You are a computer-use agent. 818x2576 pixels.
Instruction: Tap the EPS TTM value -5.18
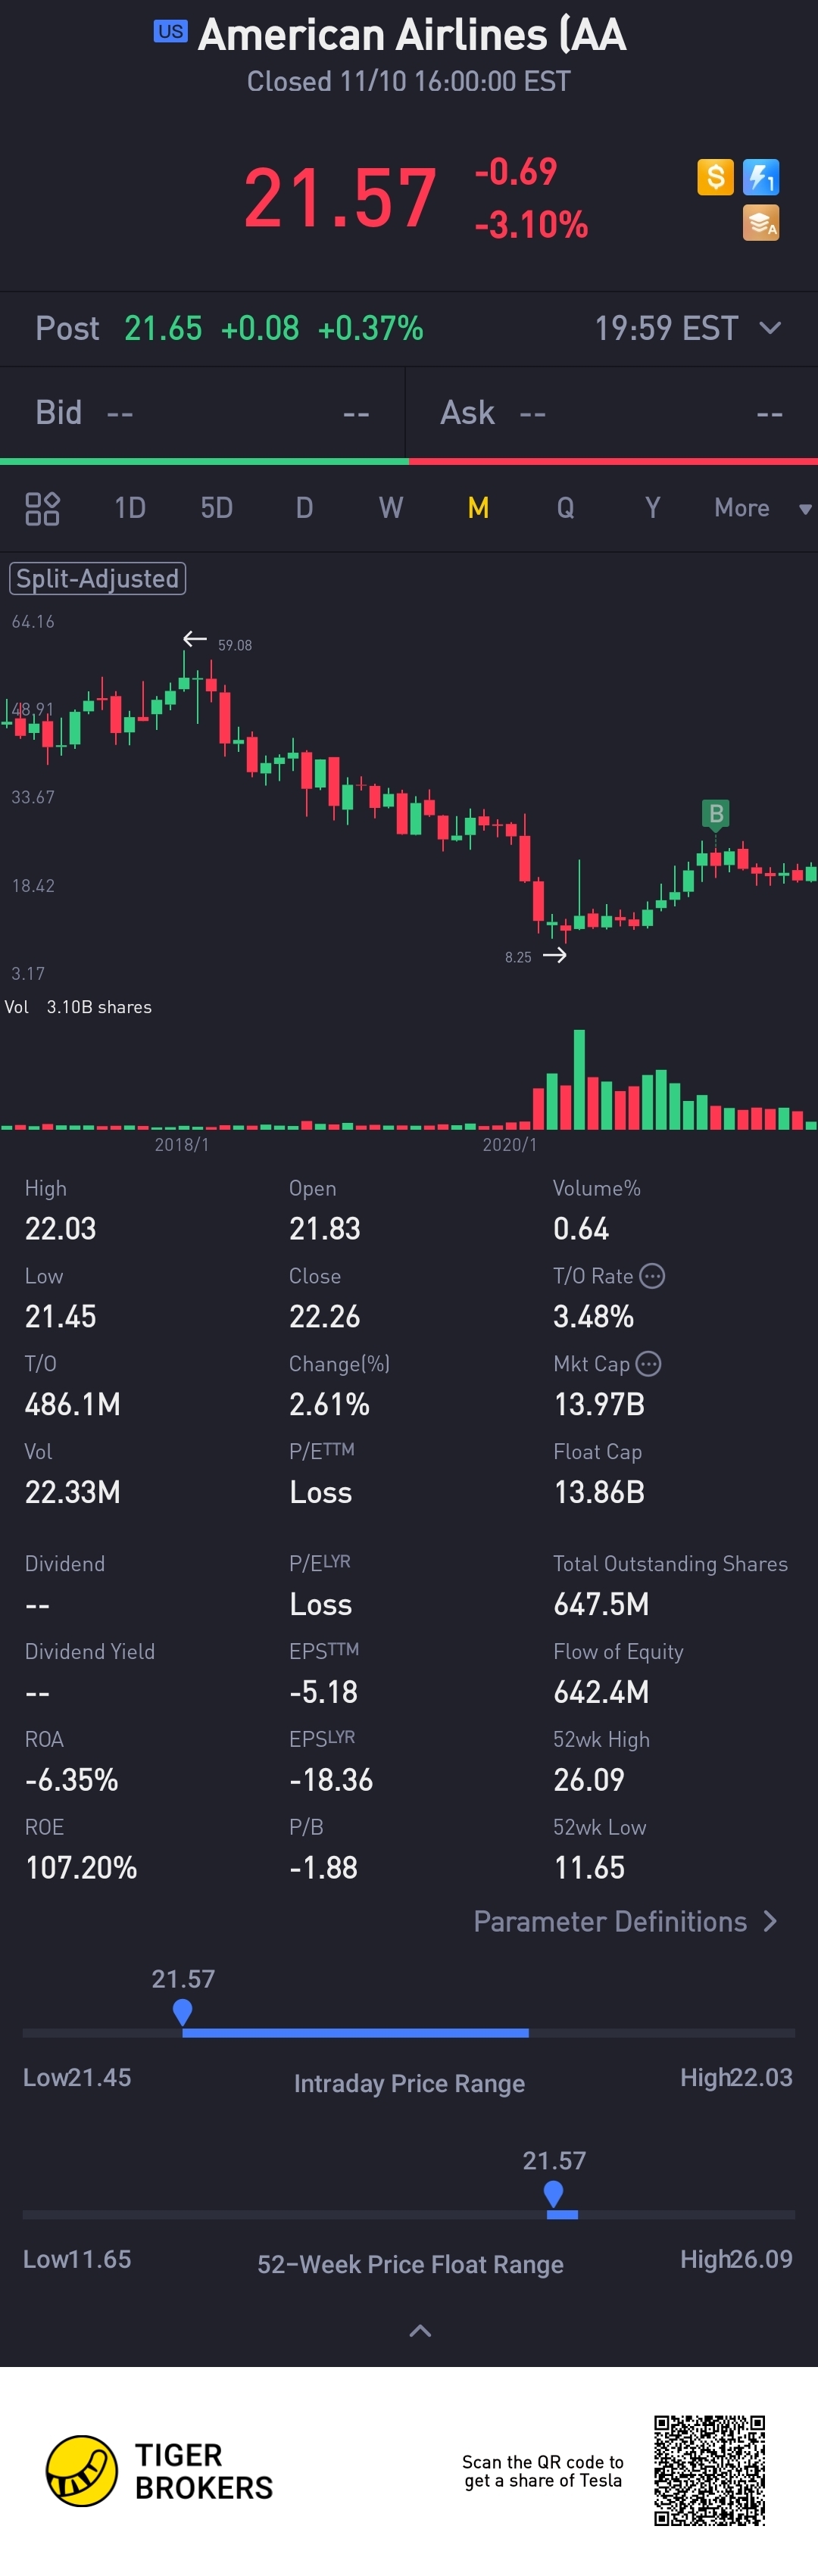[x=323, y=1692]
